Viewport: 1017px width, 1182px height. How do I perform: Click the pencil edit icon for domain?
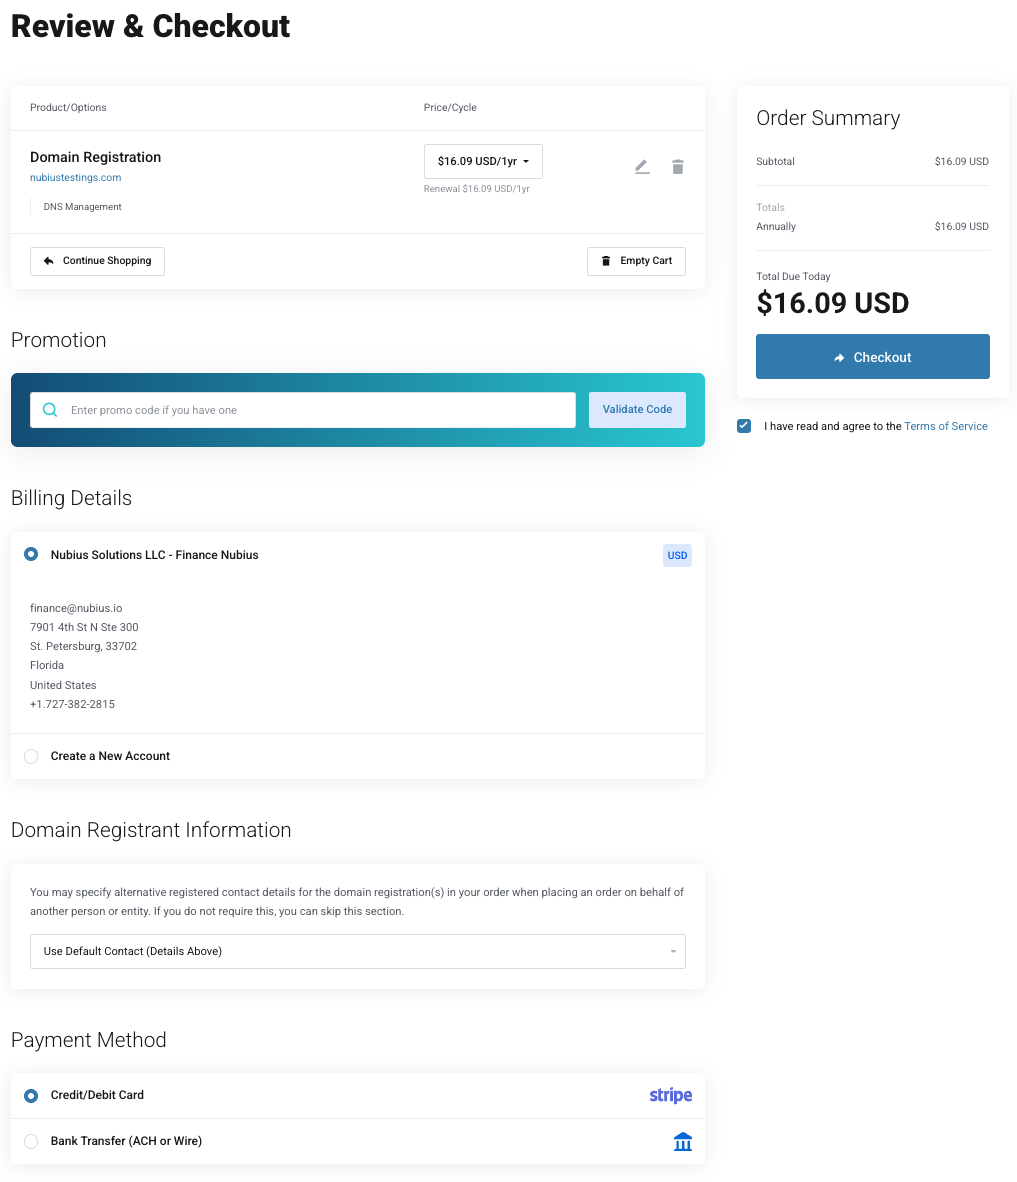click(x=642, y=167)
